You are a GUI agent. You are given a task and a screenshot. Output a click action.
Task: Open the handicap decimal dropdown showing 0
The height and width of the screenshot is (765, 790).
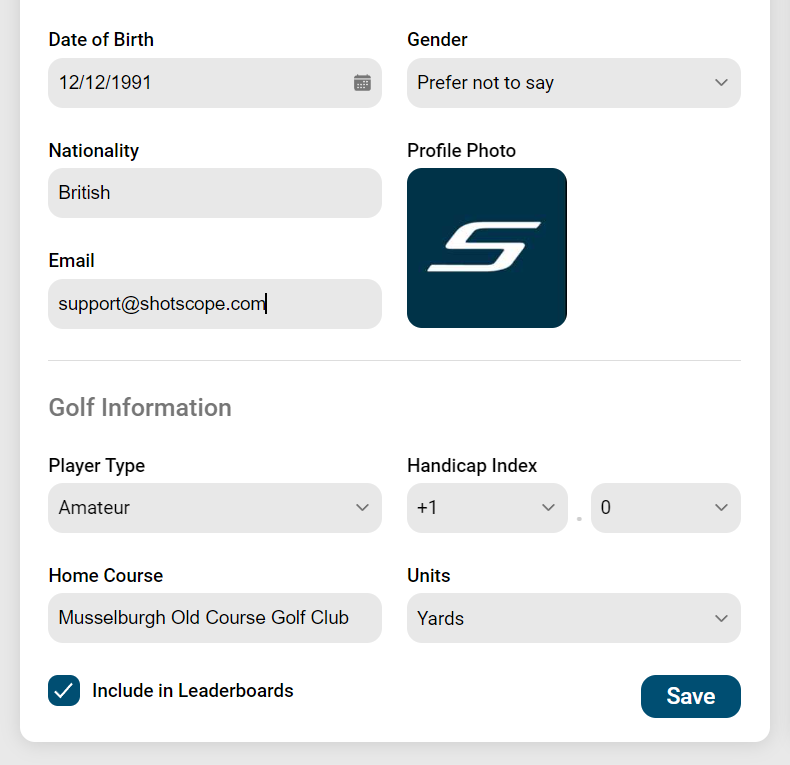click(666, 508)
